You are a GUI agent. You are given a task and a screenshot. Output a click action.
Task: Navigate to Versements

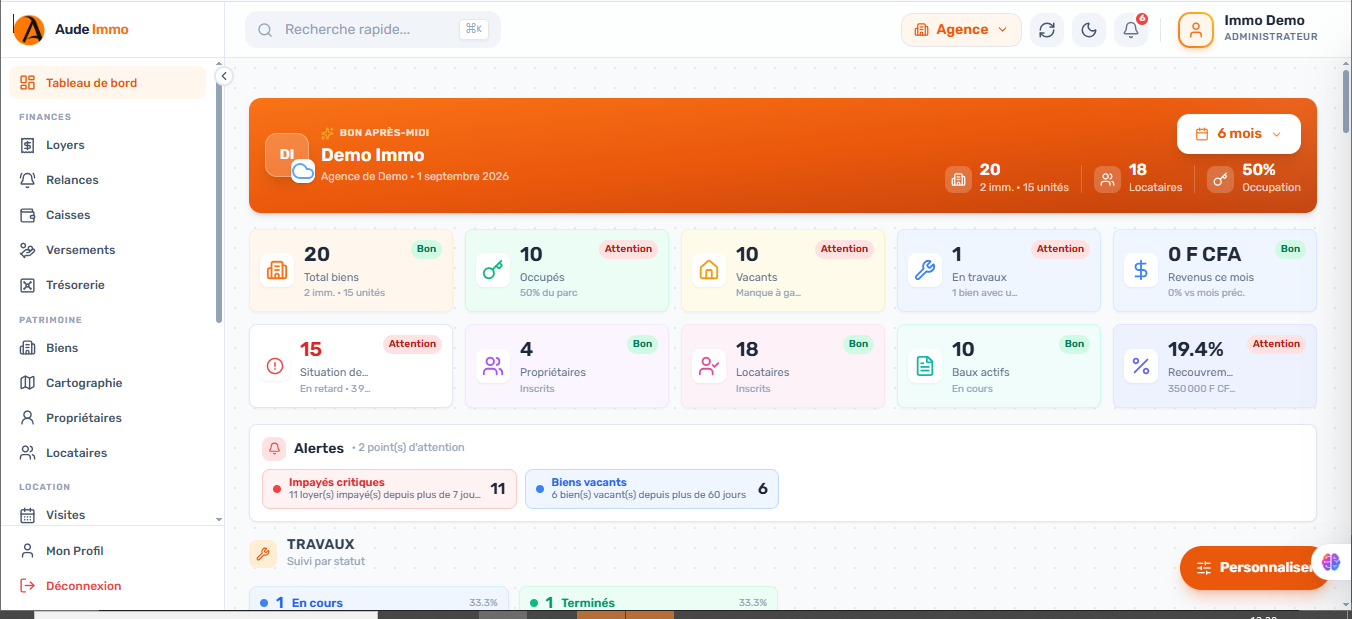[x=107, y=250]
